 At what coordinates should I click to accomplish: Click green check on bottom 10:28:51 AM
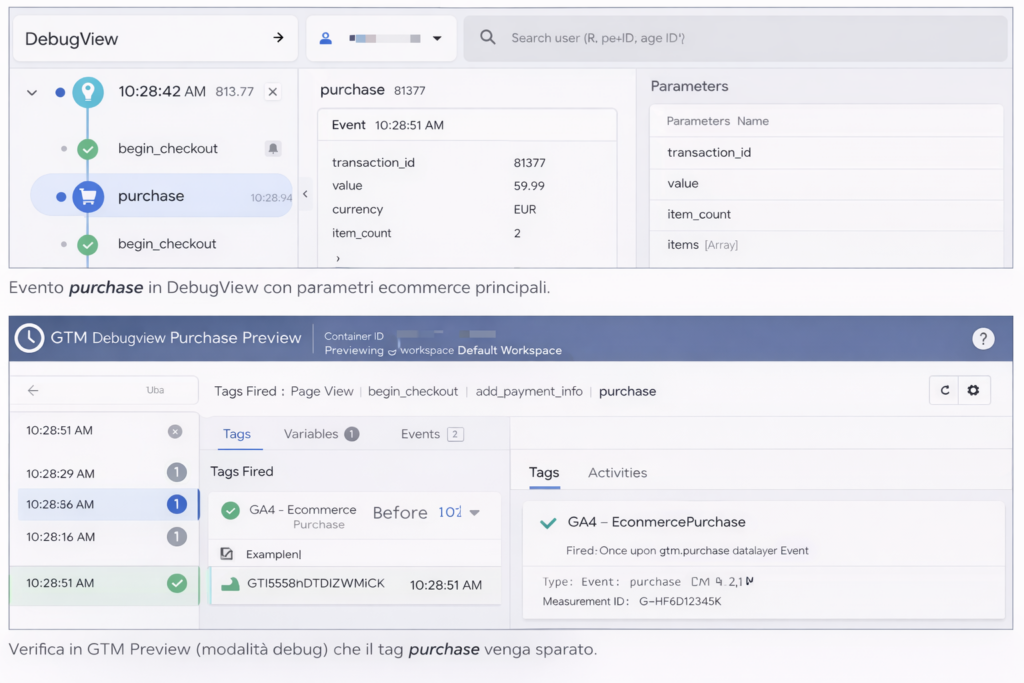tap(176, 583)
